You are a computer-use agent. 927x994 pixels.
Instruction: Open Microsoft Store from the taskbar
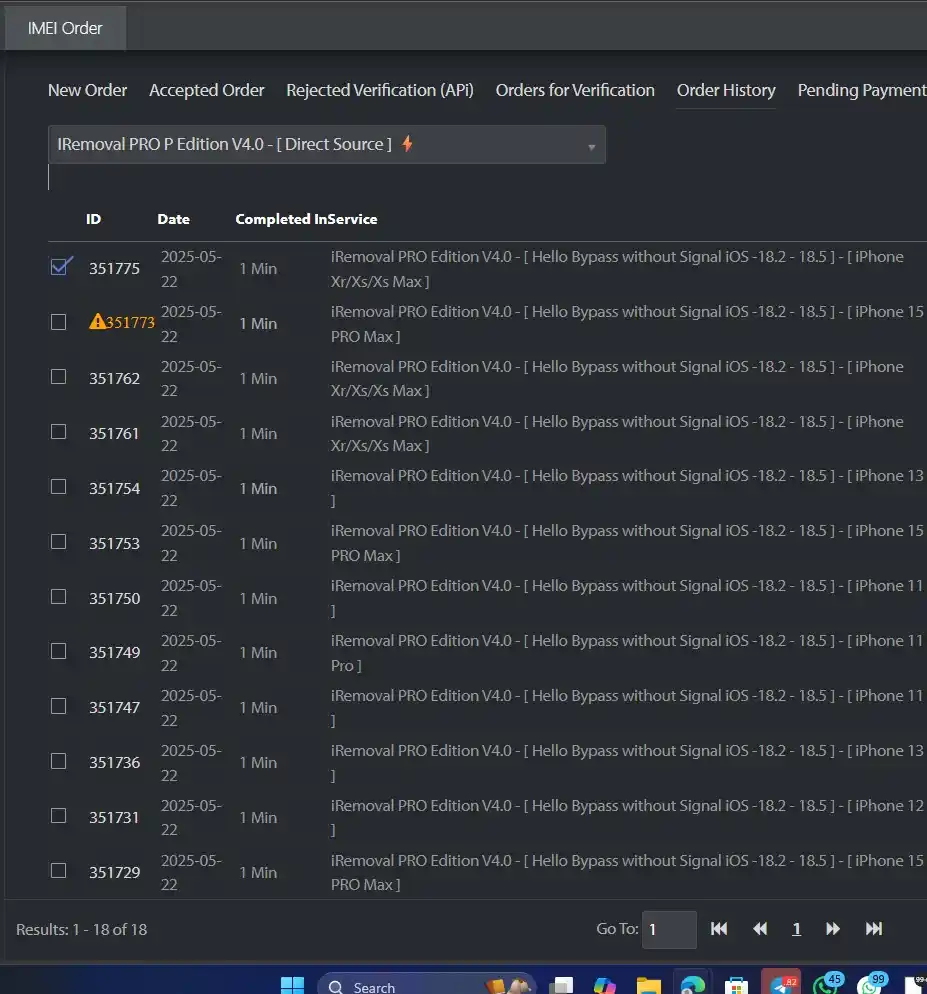click(x=736, y=985)
